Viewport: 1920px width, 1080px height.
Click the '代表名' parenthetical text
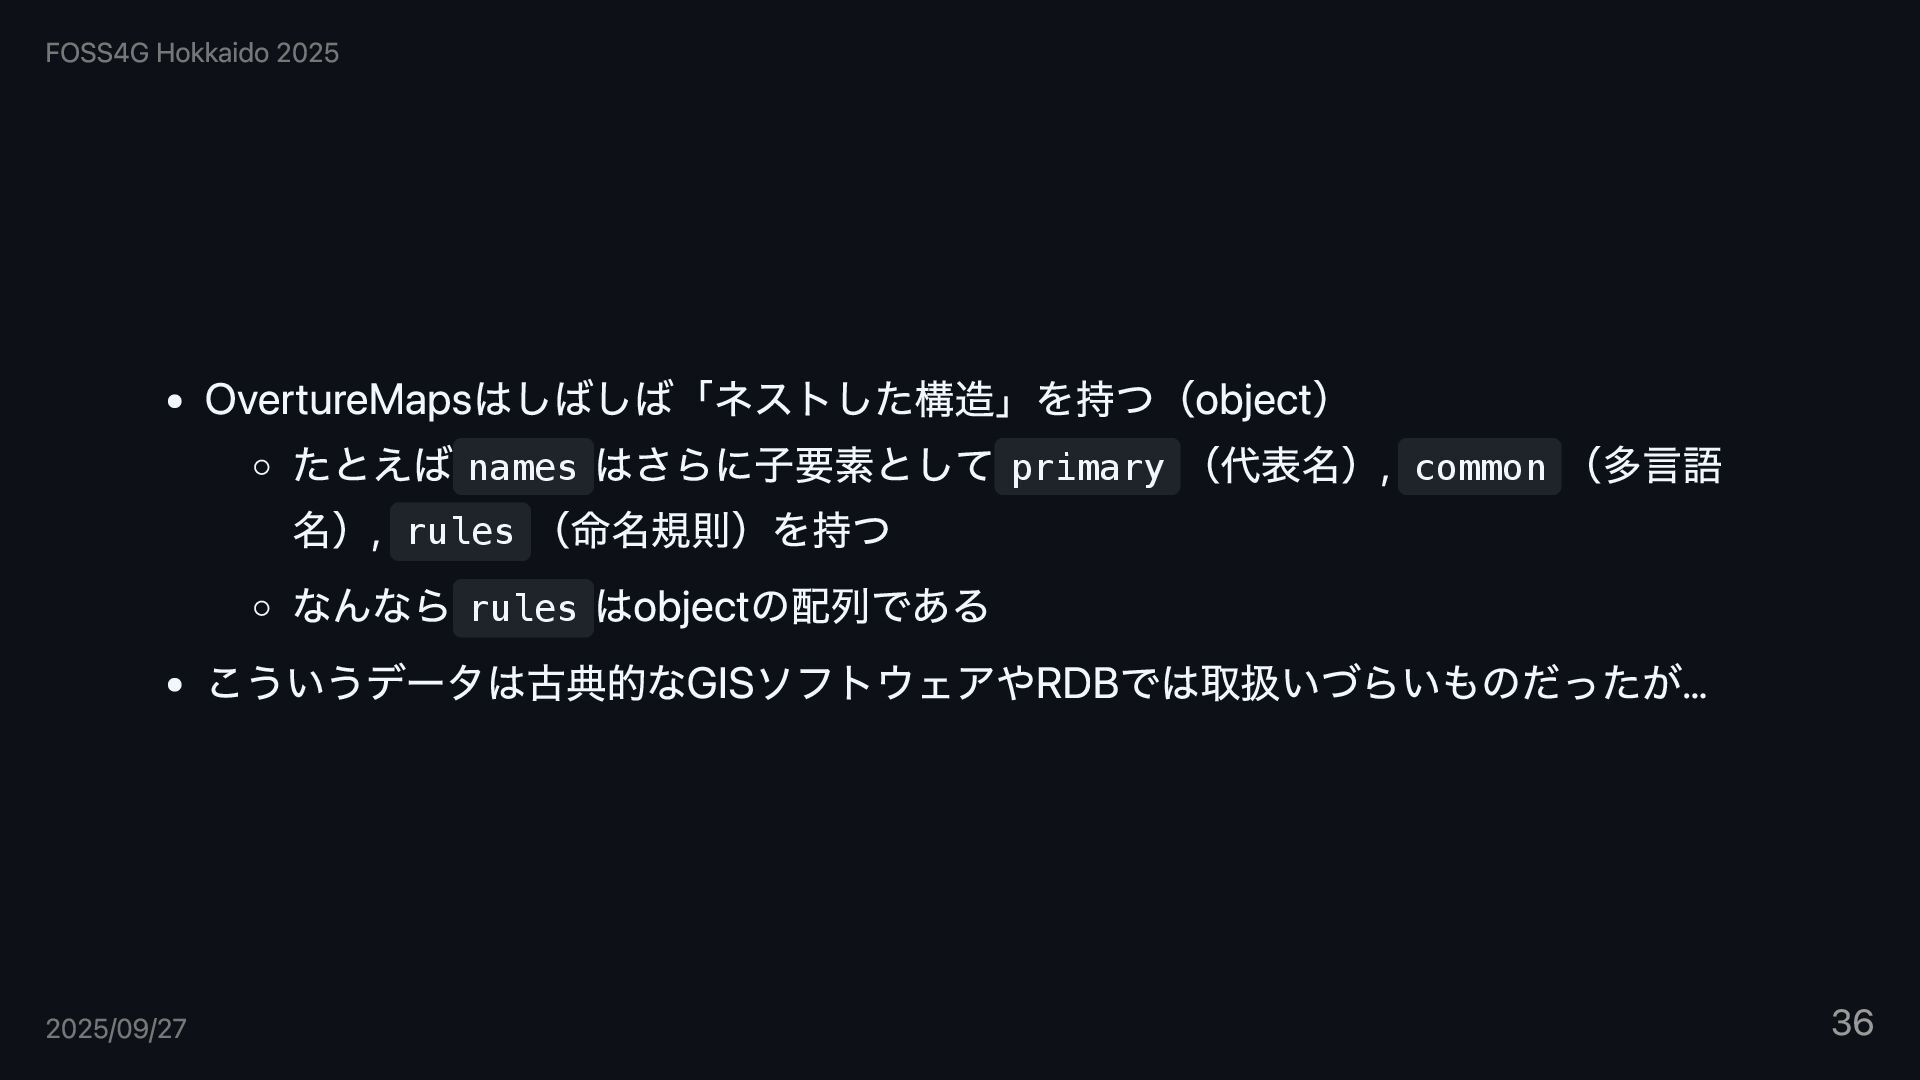1280,465
